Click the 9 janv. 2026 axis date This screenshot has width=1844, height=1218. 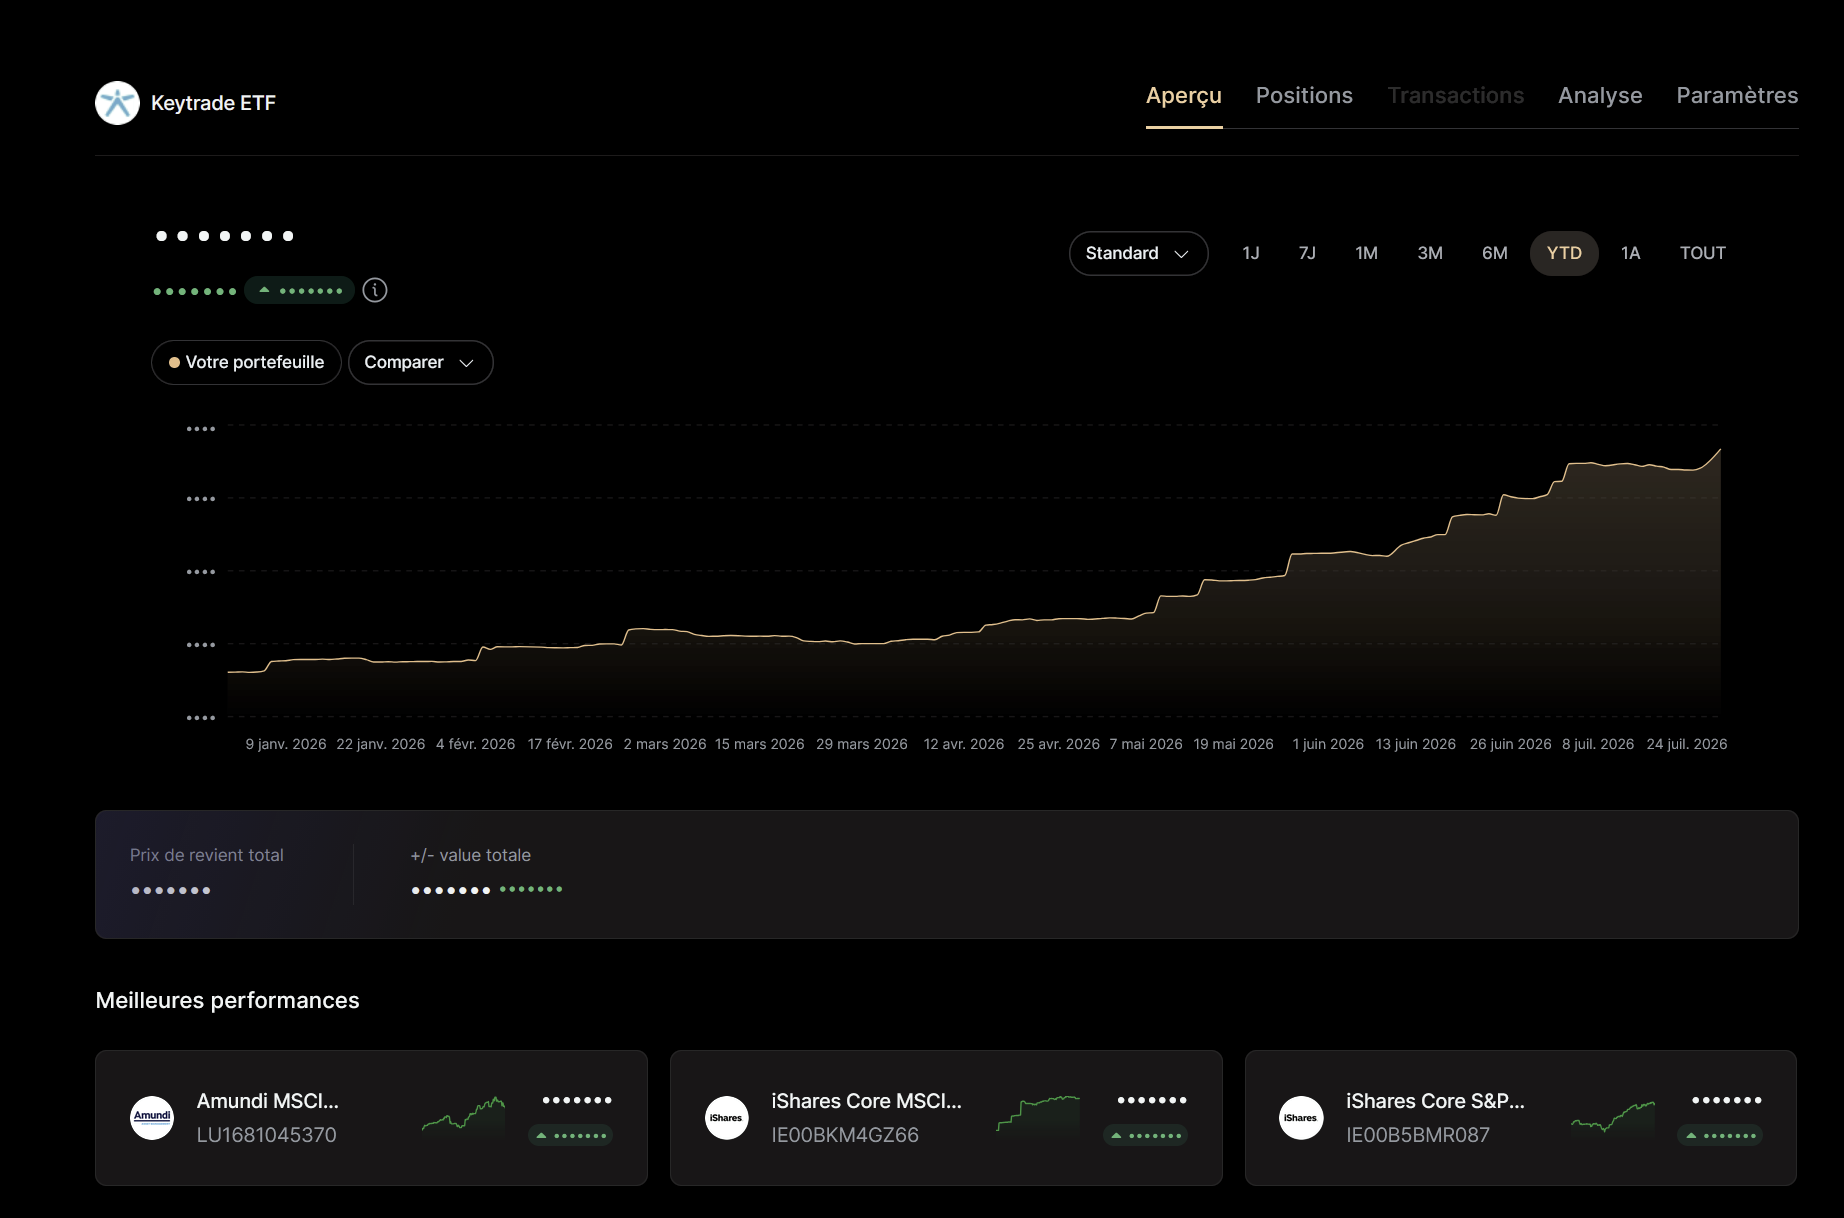point(286,744)
